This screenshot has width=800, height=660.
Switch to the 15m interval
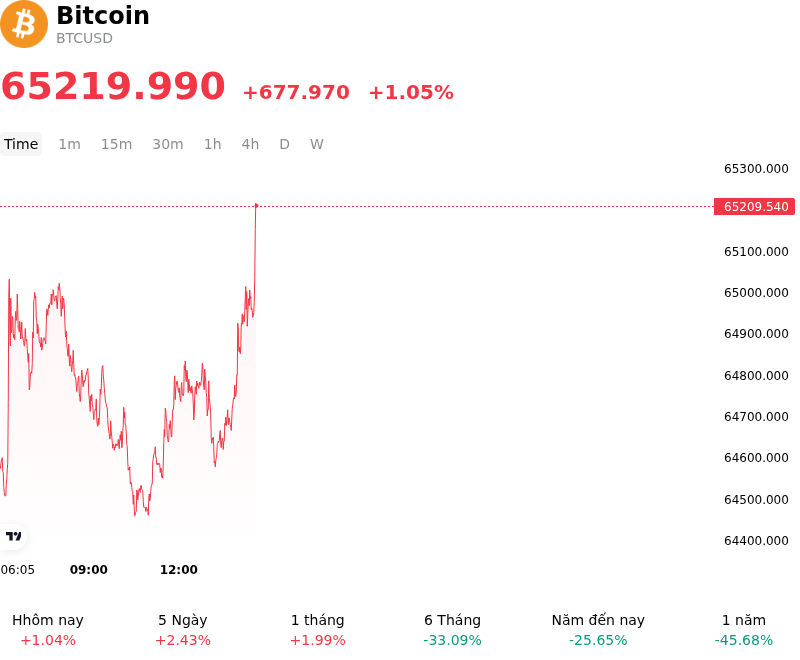tap(116, 144)
